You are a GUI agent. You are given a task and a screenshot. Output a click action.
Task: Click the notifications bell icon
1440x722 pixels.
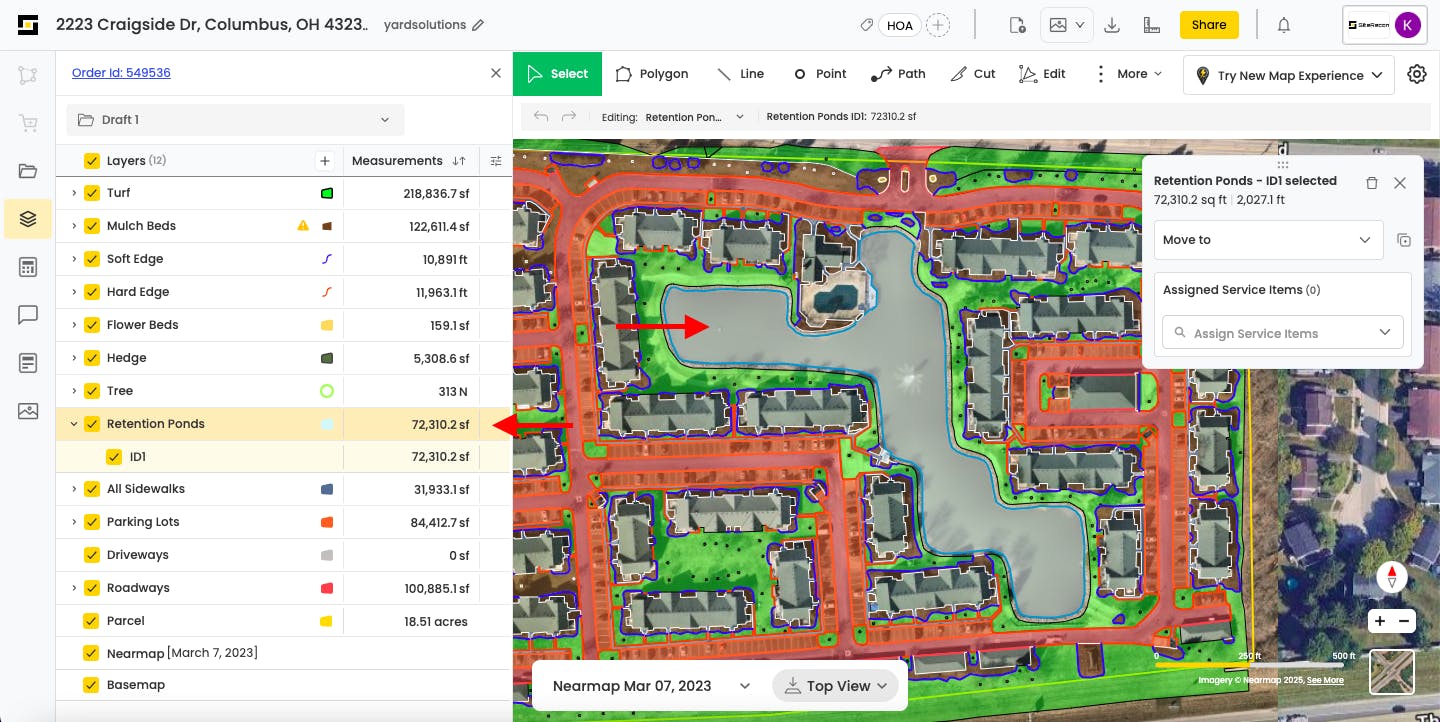coord(1284,25)
